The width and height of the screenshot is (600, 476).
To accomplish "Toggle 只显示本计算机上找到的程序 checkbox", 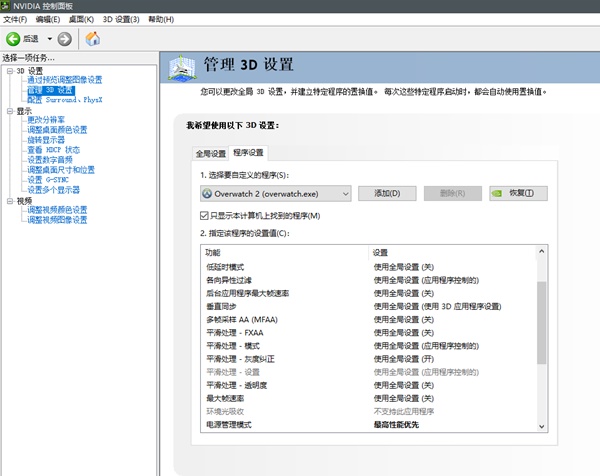I will pyautogui.click(x=204, y=216).
